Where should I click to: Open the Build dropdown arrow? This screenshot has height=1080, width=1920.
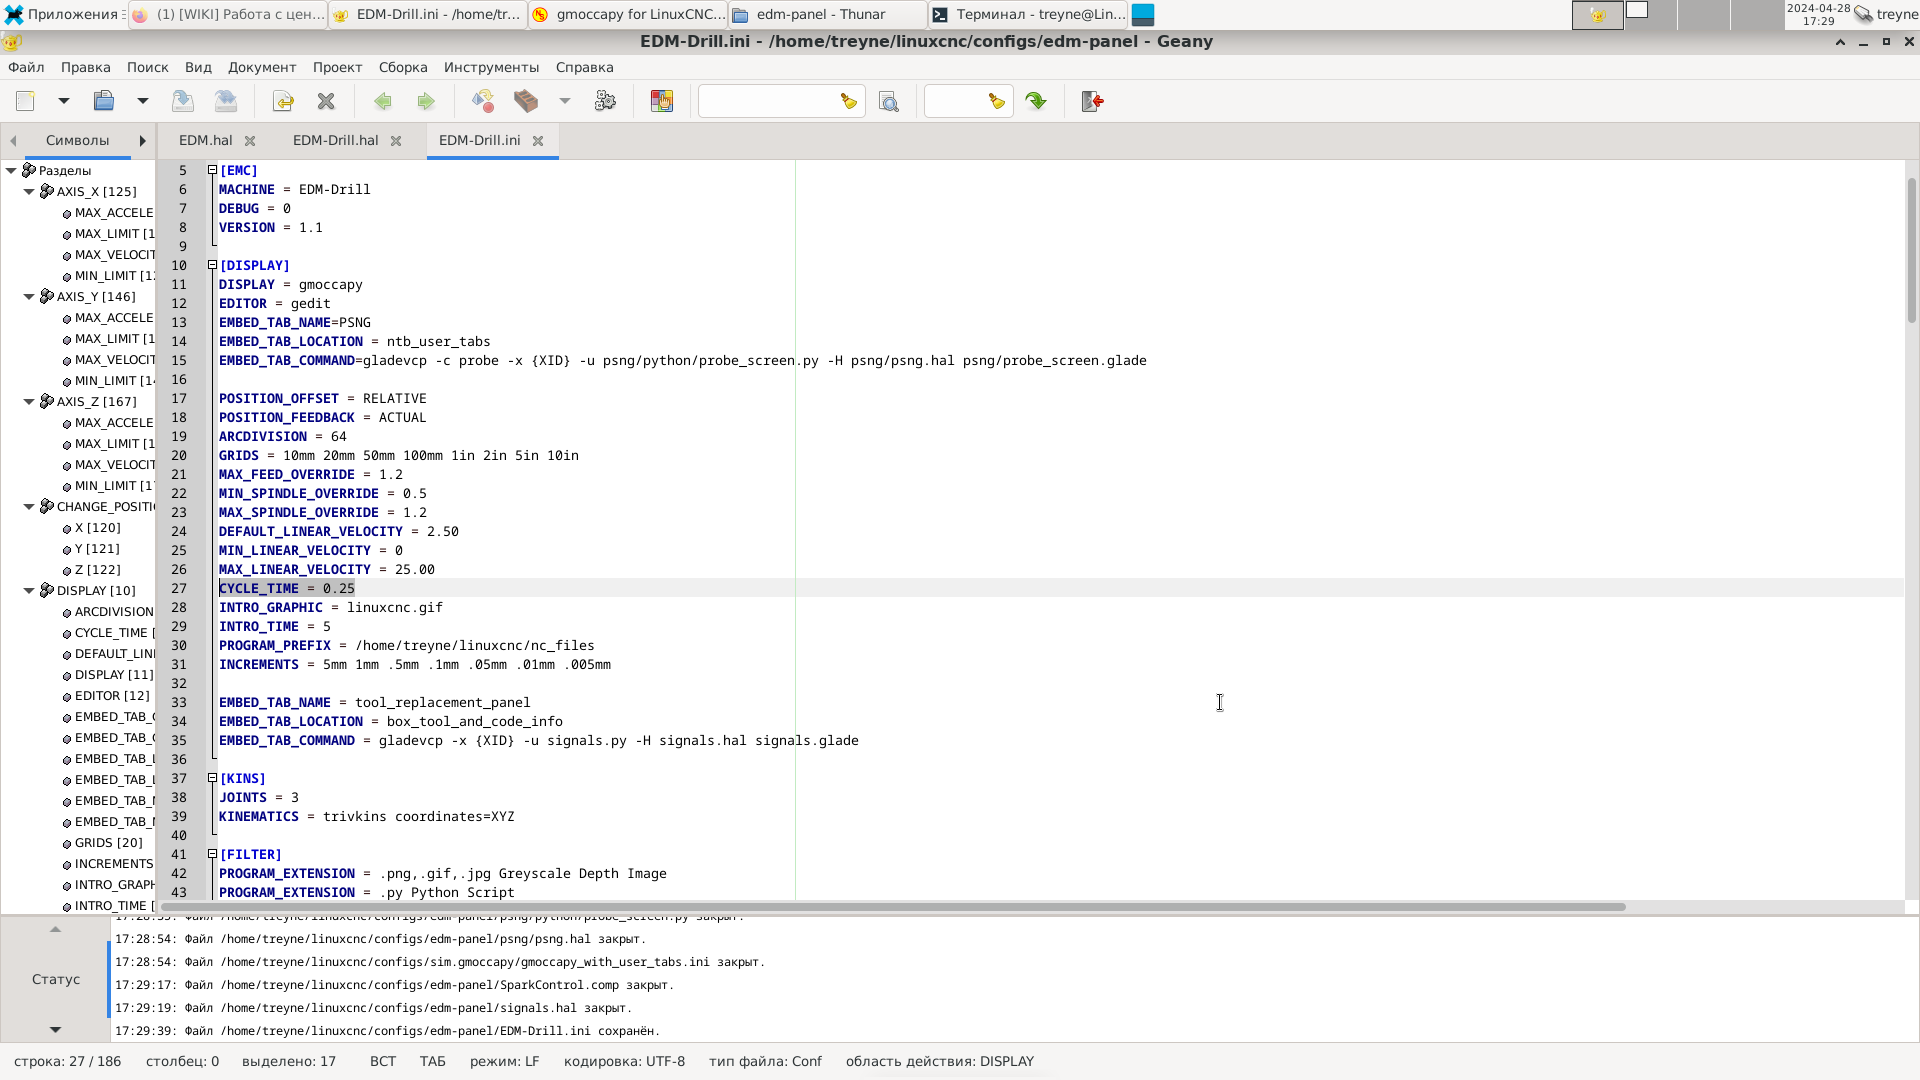click(x=565, y=101)
